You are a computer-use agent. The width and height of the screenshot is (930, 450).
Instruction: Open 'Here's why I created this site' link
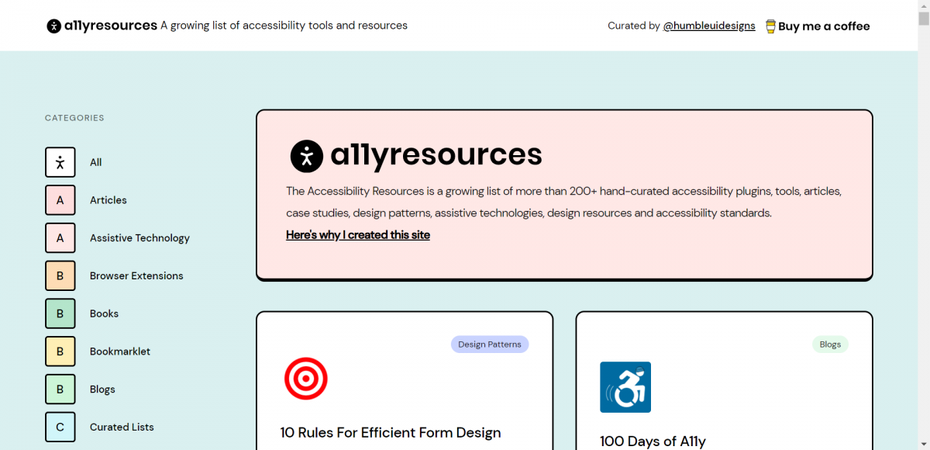pyautogui.click(x=358, y=235)
